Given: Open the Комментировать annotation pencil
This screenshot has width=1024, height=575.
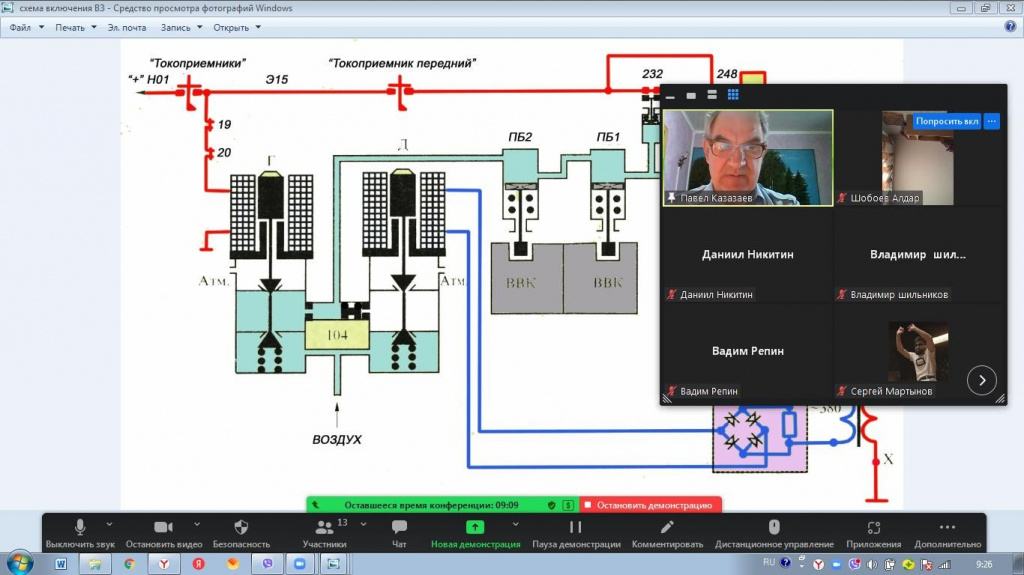Looking at the screenshot, I should click(x=667, y=533).
